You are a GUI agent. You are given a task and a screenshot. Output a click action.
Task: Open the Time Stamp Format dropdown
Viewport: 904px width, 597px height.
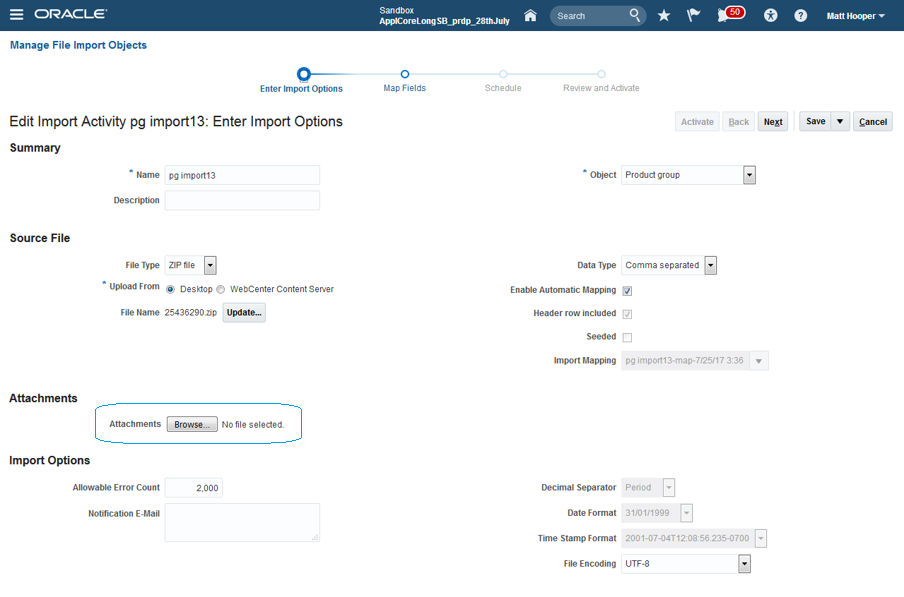pyautogui.click(x=761, y=539)
